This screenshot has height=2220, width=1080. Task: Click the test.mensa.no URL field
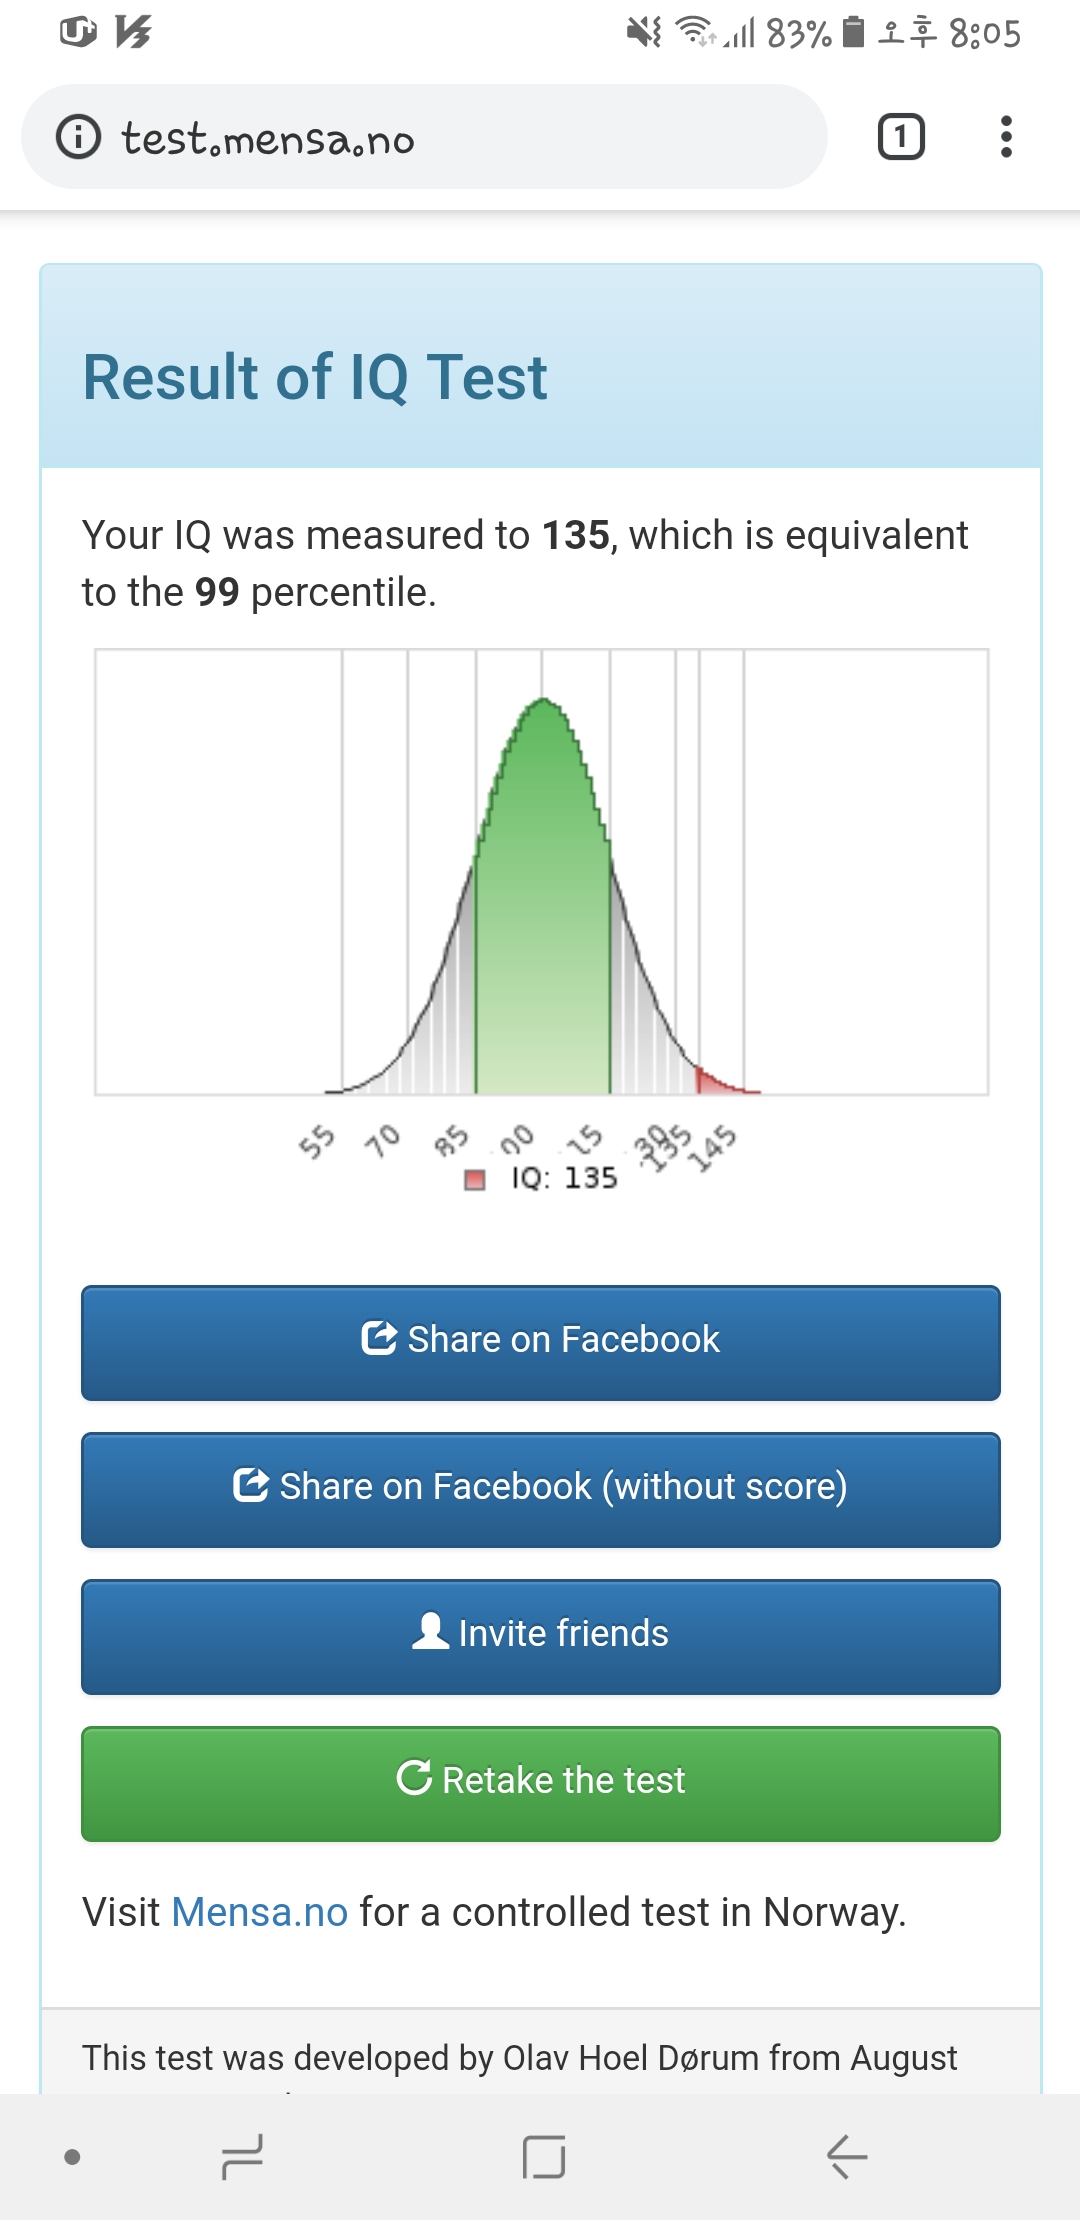425,137
